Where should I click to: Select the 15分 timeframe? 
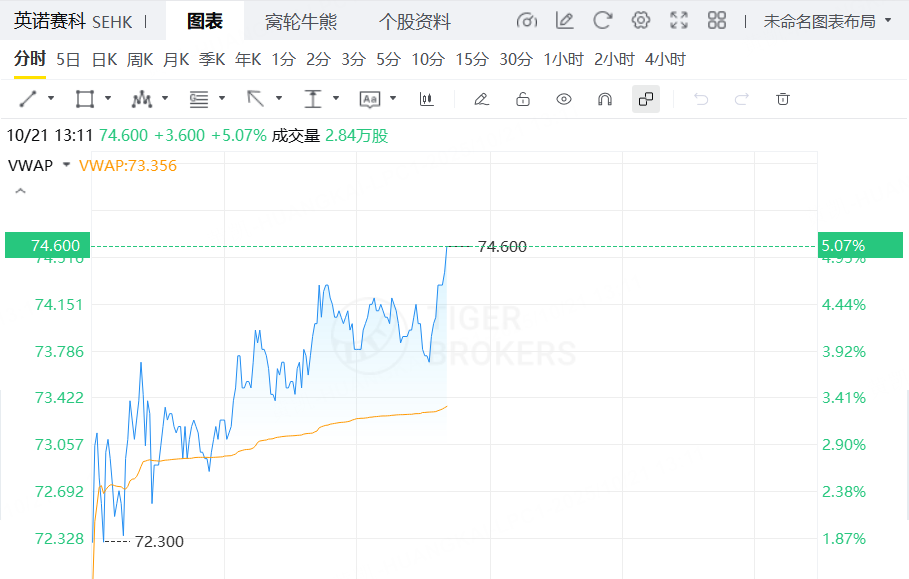(x=472, y=59)
